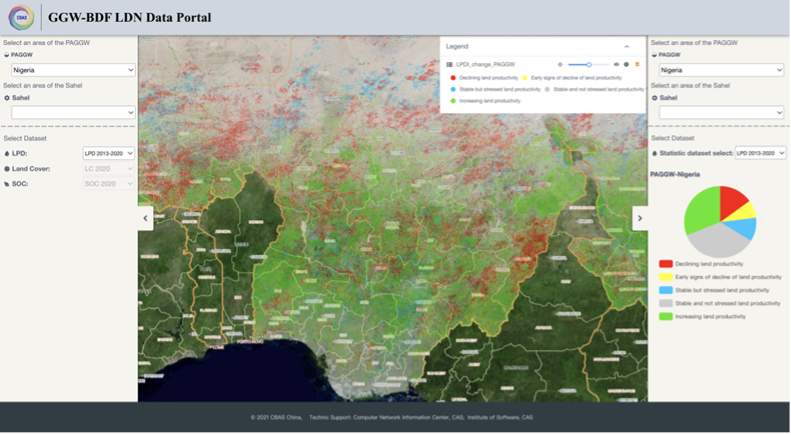
Task: Toggle LPDI_change_PAGGW layer visibility eye
Action: tap(615, 63)
